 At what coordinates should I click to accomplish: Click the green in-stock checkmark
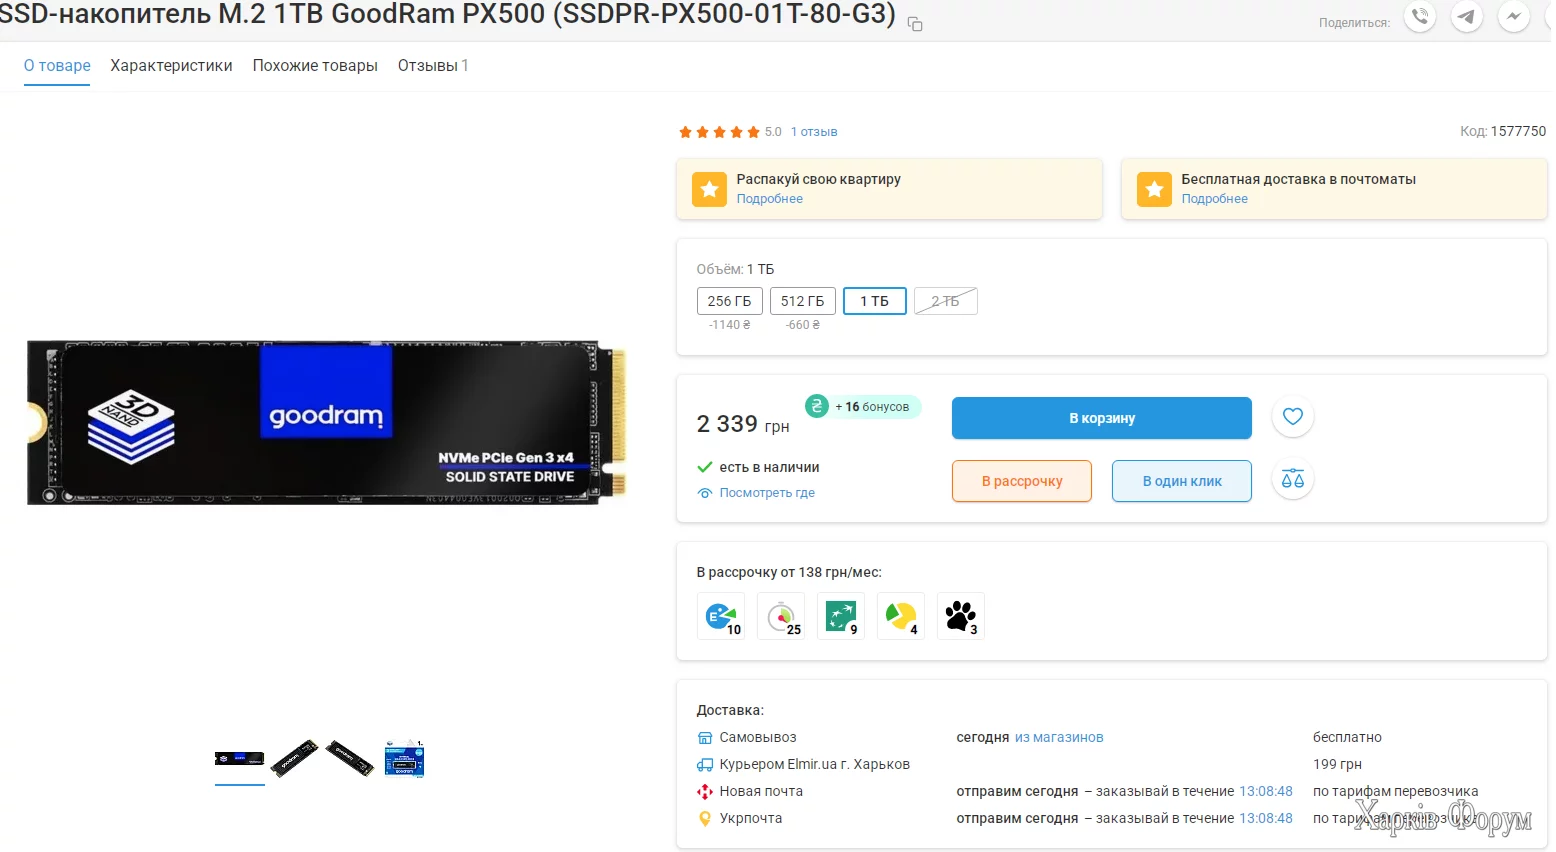point(705,467)
